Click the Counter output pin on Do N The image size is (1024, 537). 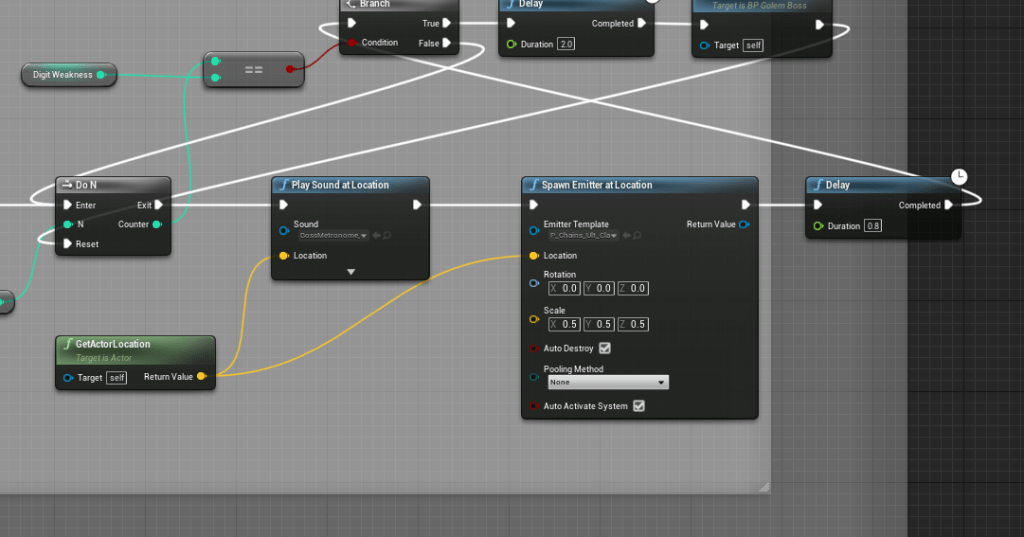(156, 224)
